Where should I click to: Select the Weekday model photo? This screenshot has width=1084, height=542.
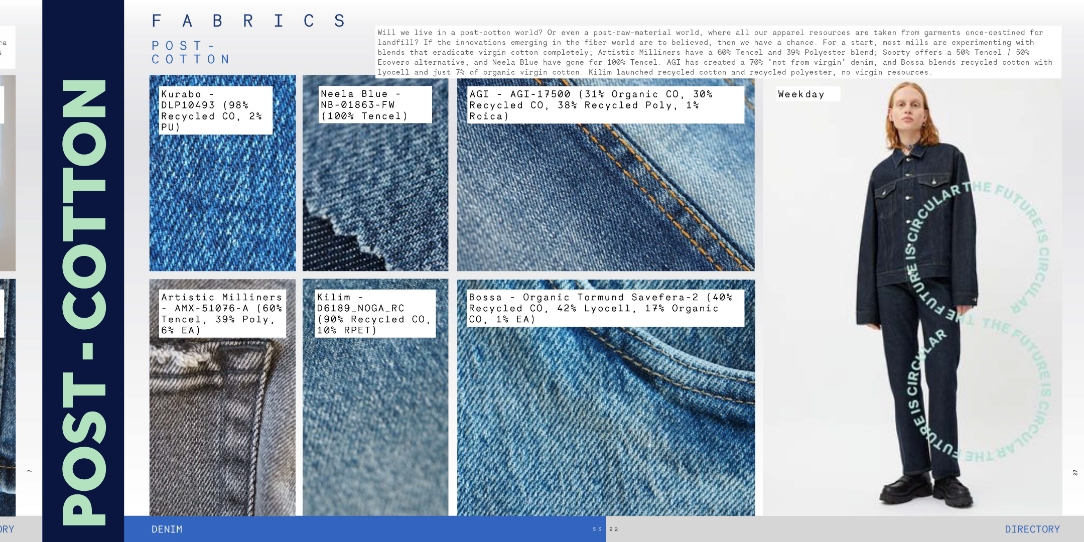[913, 296]
